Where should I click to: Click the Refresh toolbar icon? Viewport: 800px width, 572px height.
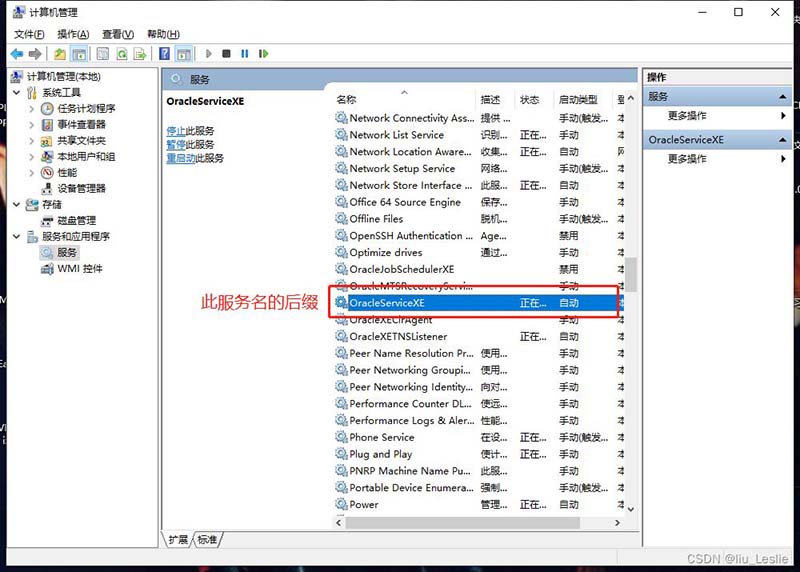(x=122, y=54)
